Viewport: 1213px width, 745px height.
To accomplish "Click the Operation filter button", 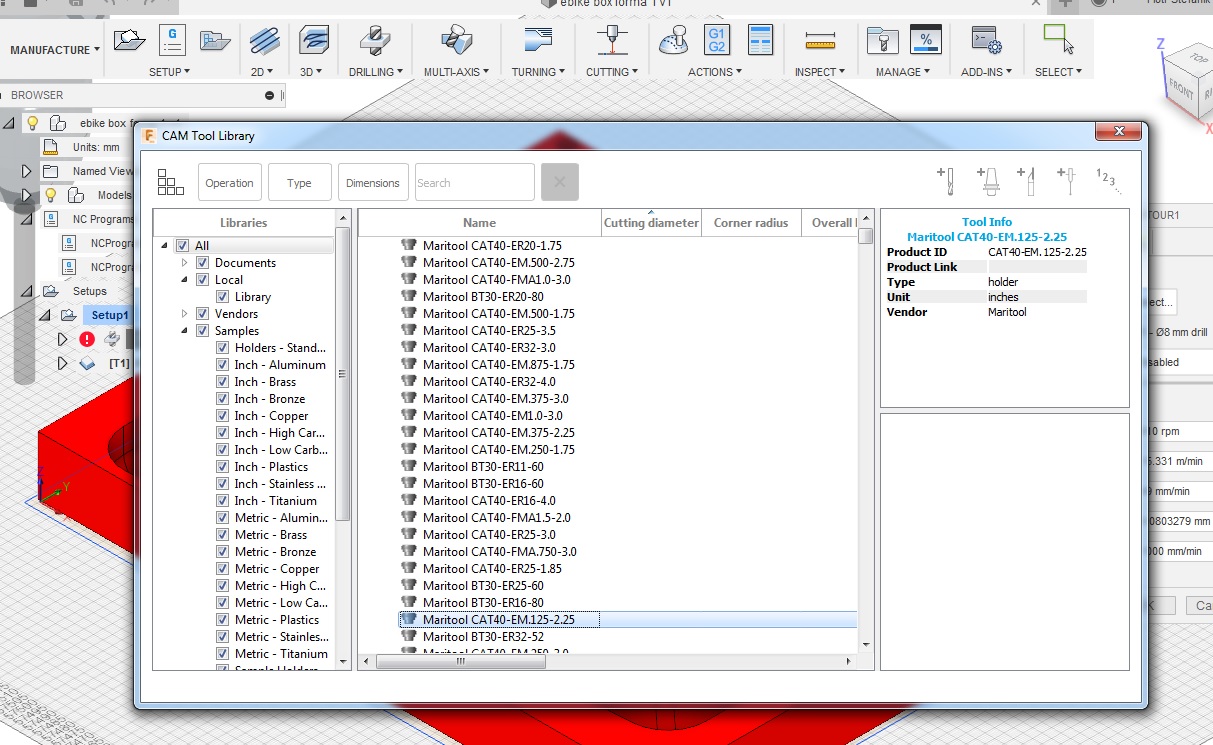I will 230,183.
